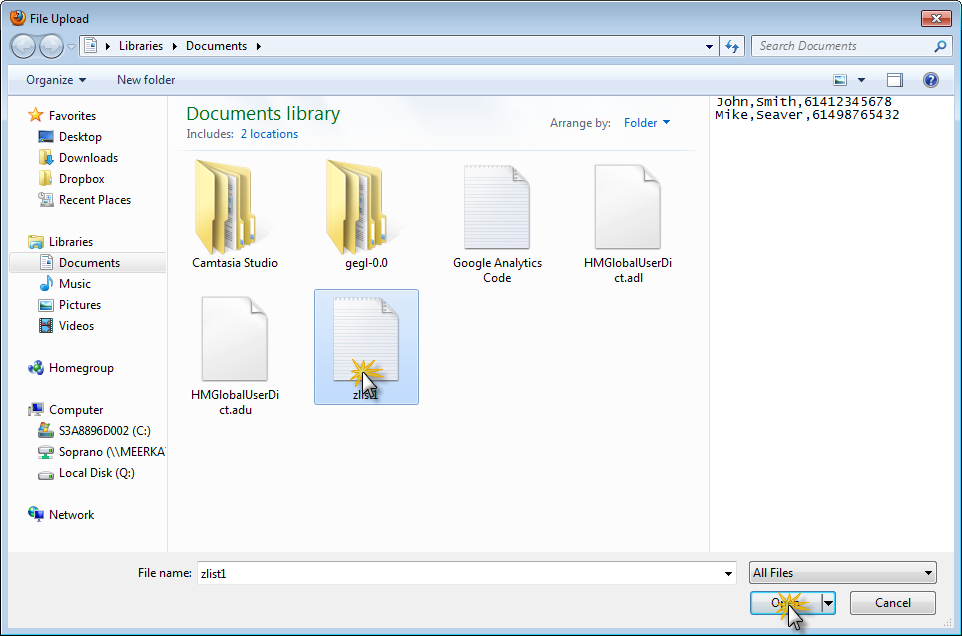
Task: Open the Organize dropdown menu
Action: pos(56,80)
